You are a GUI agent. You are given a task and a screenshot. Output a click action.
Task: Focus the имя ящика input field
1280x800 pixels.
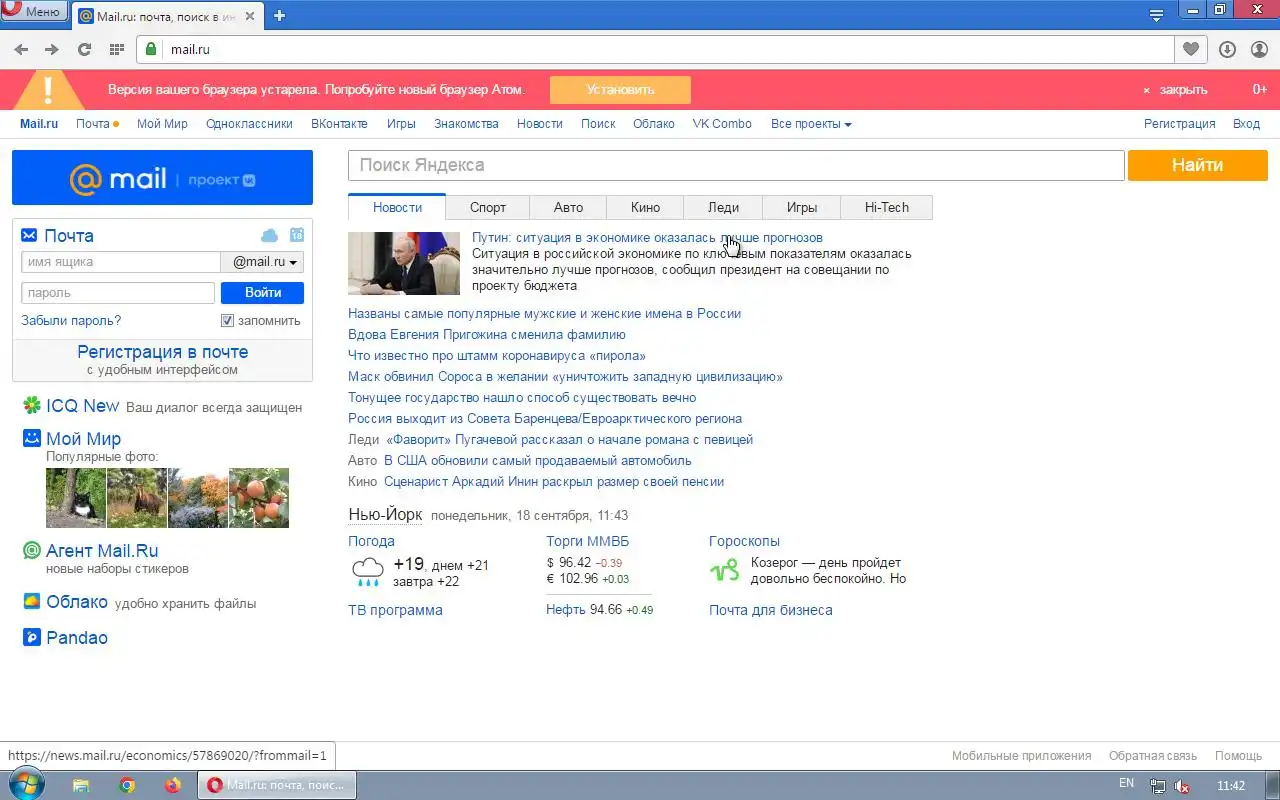(121, 262)
